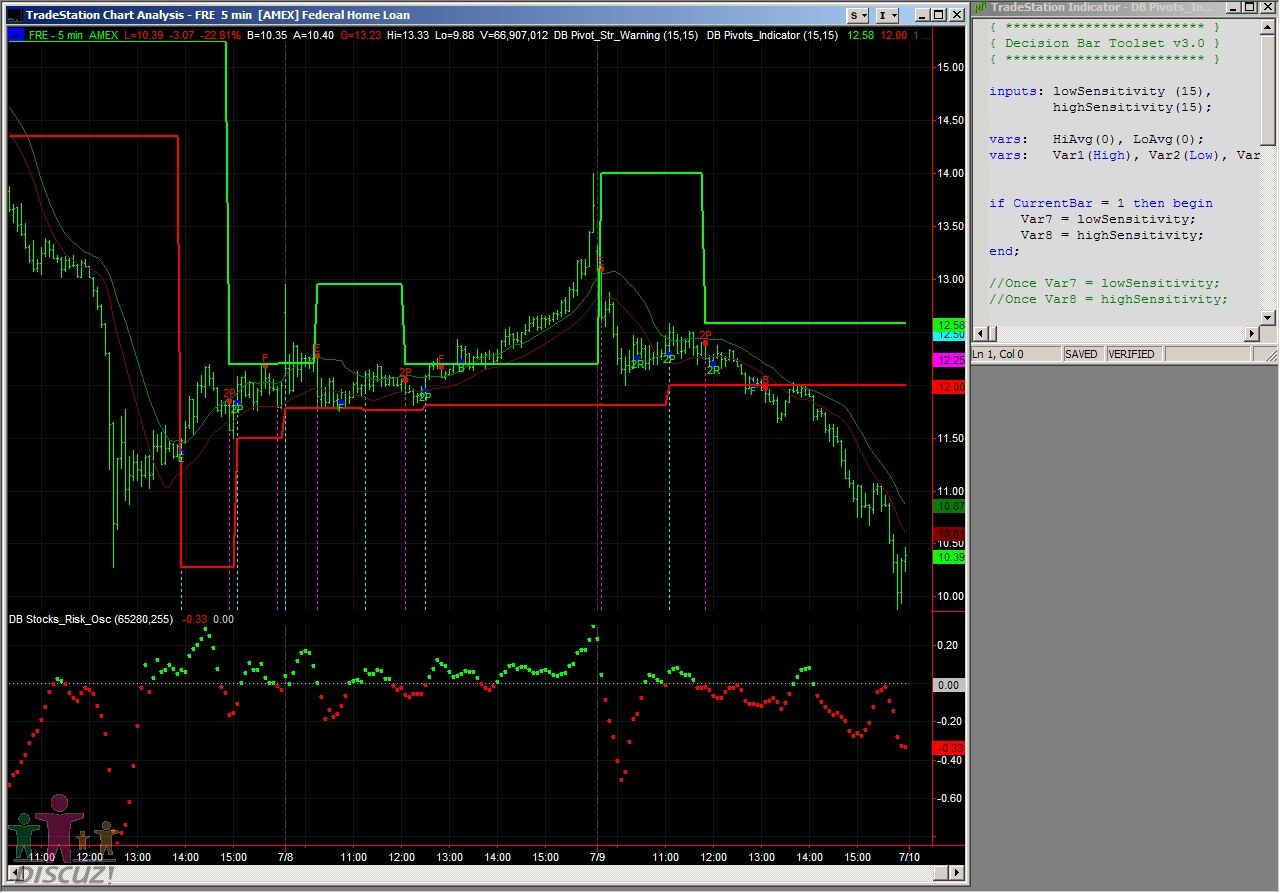This screenshot has width=1280, height=893.
Task: Click the SAVED status field
Action: tap(1081, 354)
